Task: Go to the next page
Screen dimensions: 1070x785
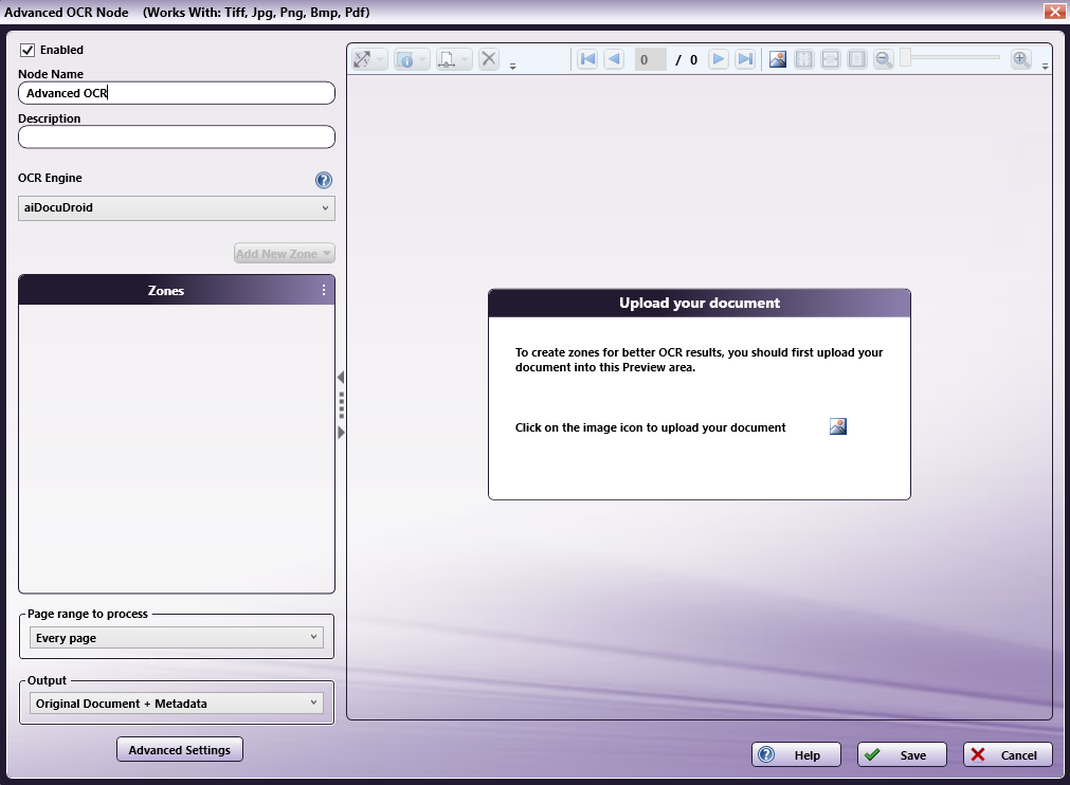Action: pos(718,59)
